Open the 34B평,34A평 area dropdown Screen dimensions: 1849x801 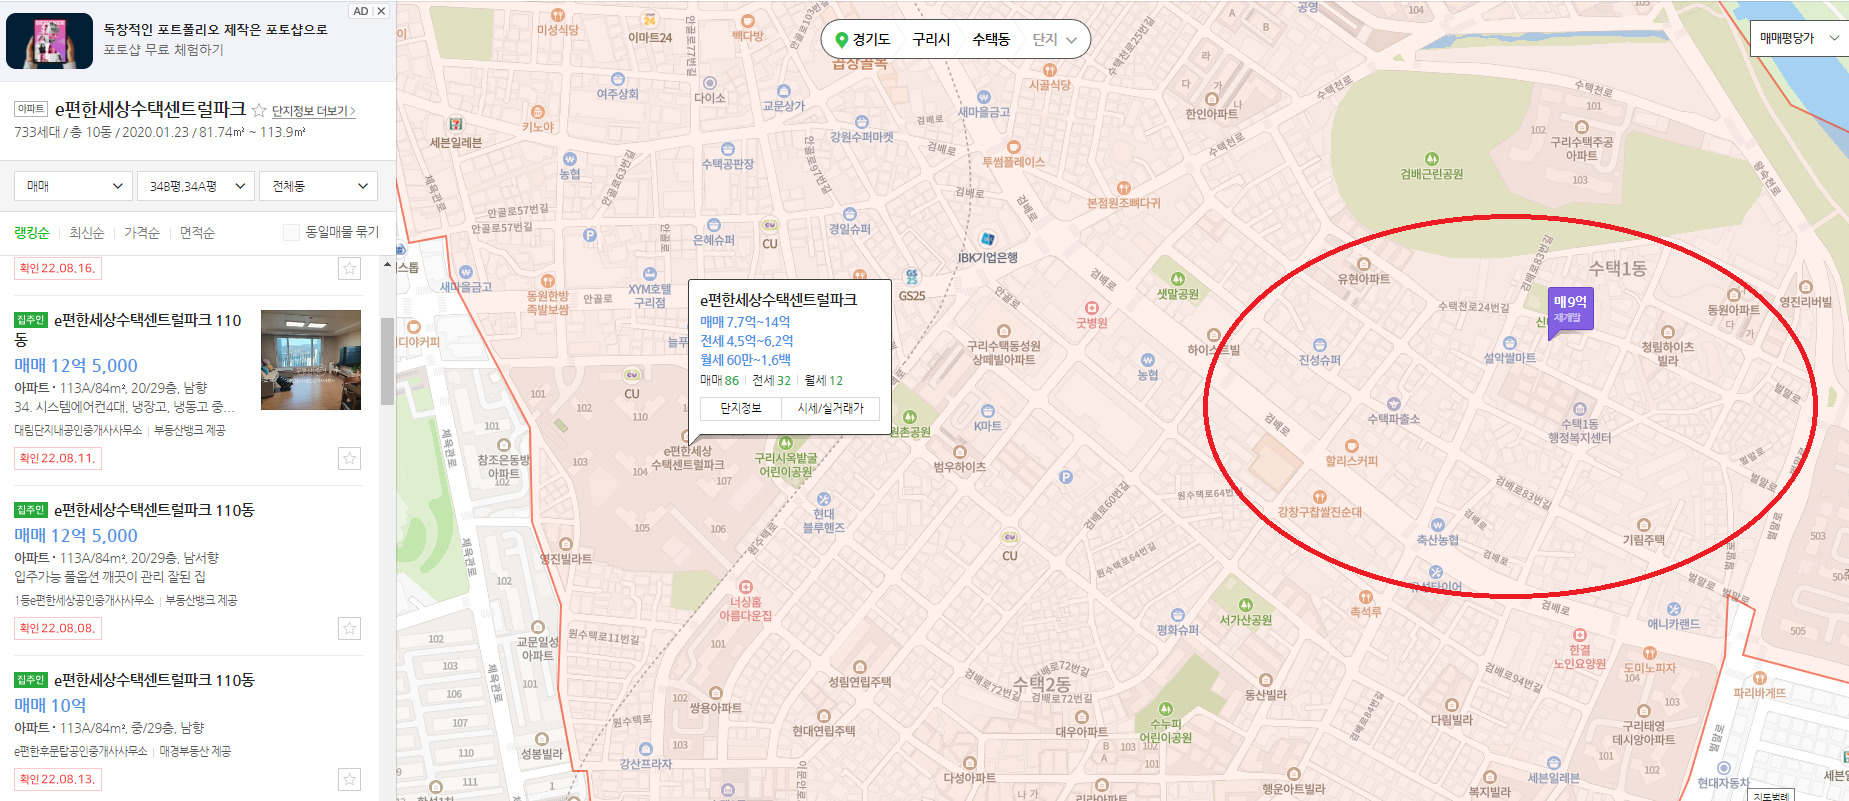(x=196, y=186)
